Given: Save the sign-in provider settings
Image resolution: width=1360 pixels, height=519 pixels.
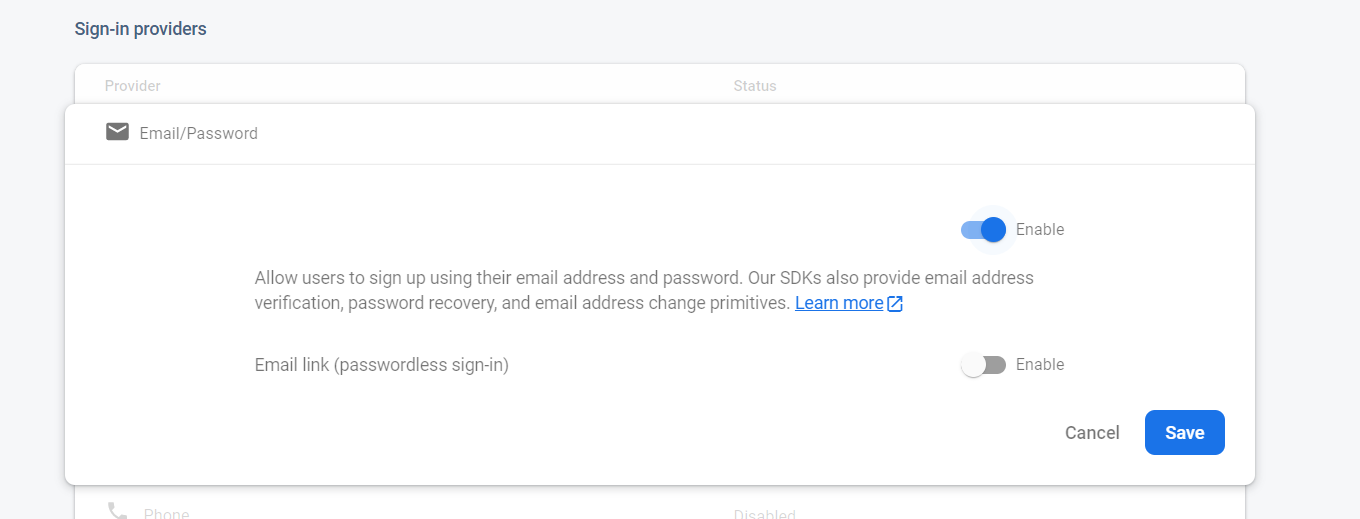Looking at the screenshot, I should (1184, 433).
